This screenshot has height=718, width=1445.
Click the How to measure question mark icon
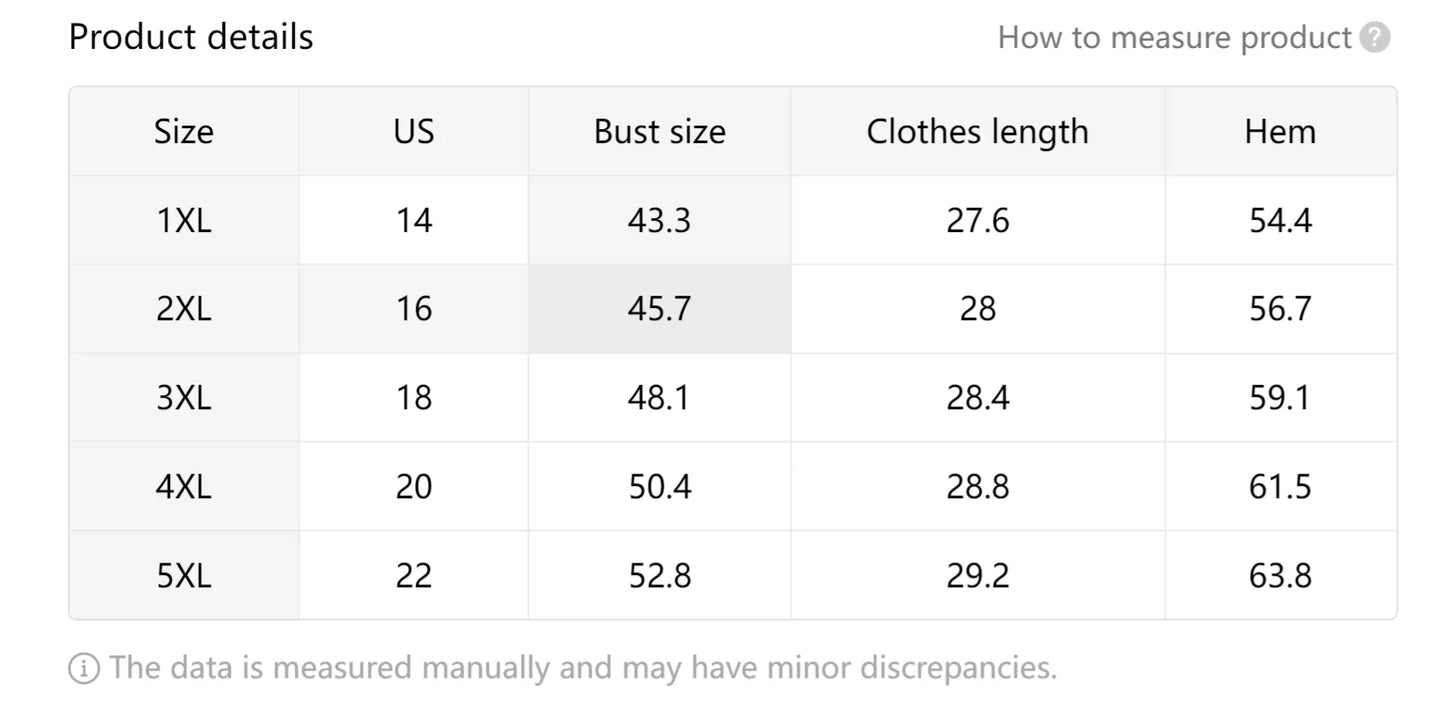pyautogui.click(x=1376, y=37)
